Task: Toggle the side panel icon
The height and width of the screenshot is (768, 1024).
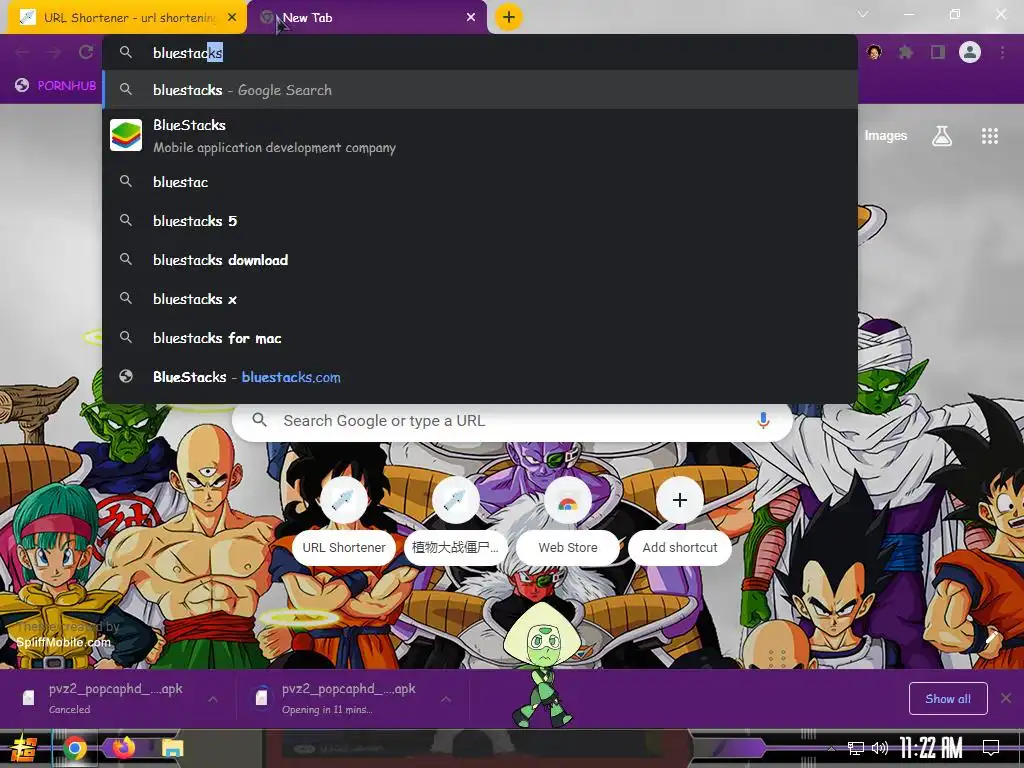Action: pyautogui.click(x=938, y=52)
